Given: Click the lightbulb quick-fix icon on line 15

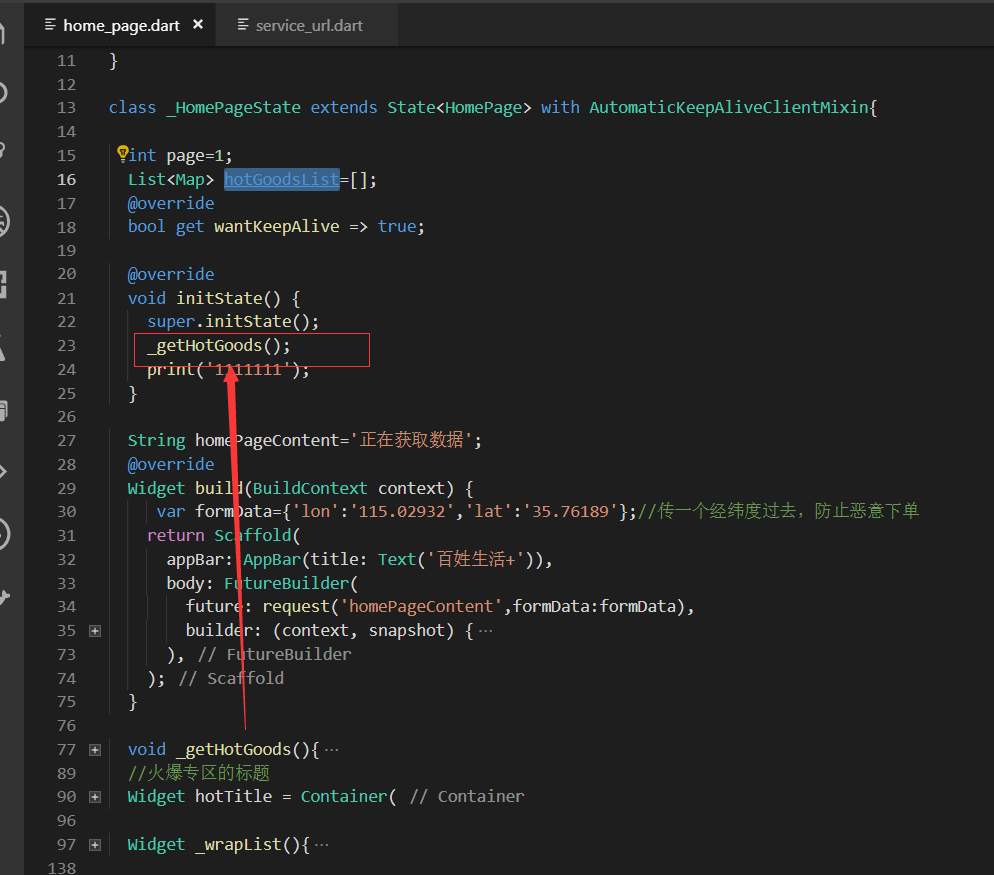Looking at the screenshot, I should point(122,153).
